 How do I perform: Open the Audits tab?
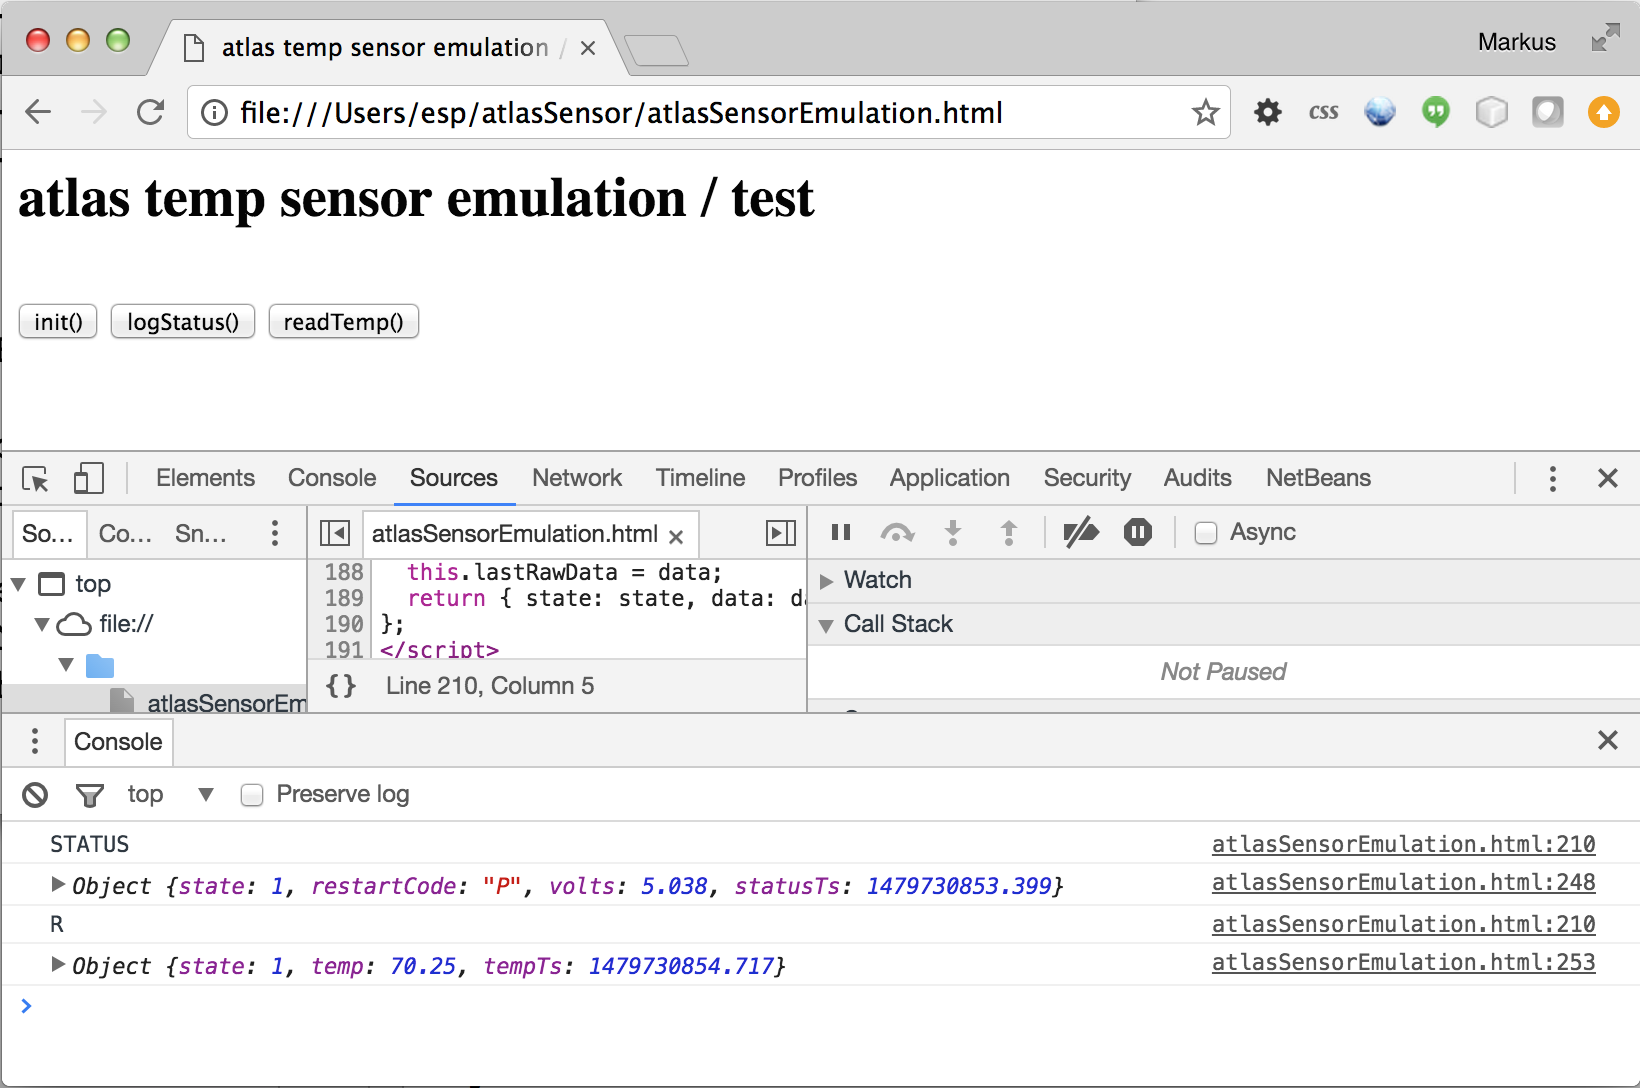1198,478
